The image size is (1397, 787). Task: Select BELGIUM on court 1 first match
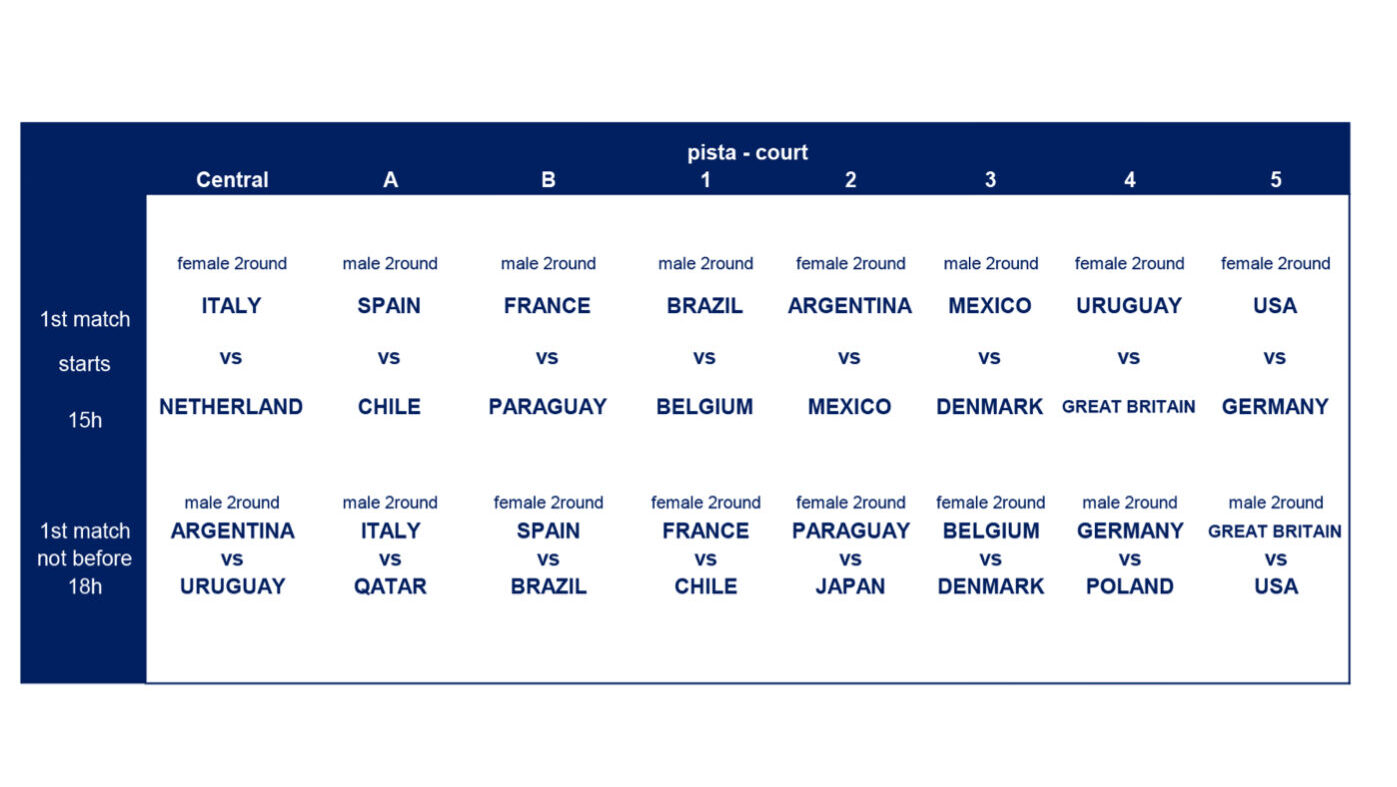point(705,407)
